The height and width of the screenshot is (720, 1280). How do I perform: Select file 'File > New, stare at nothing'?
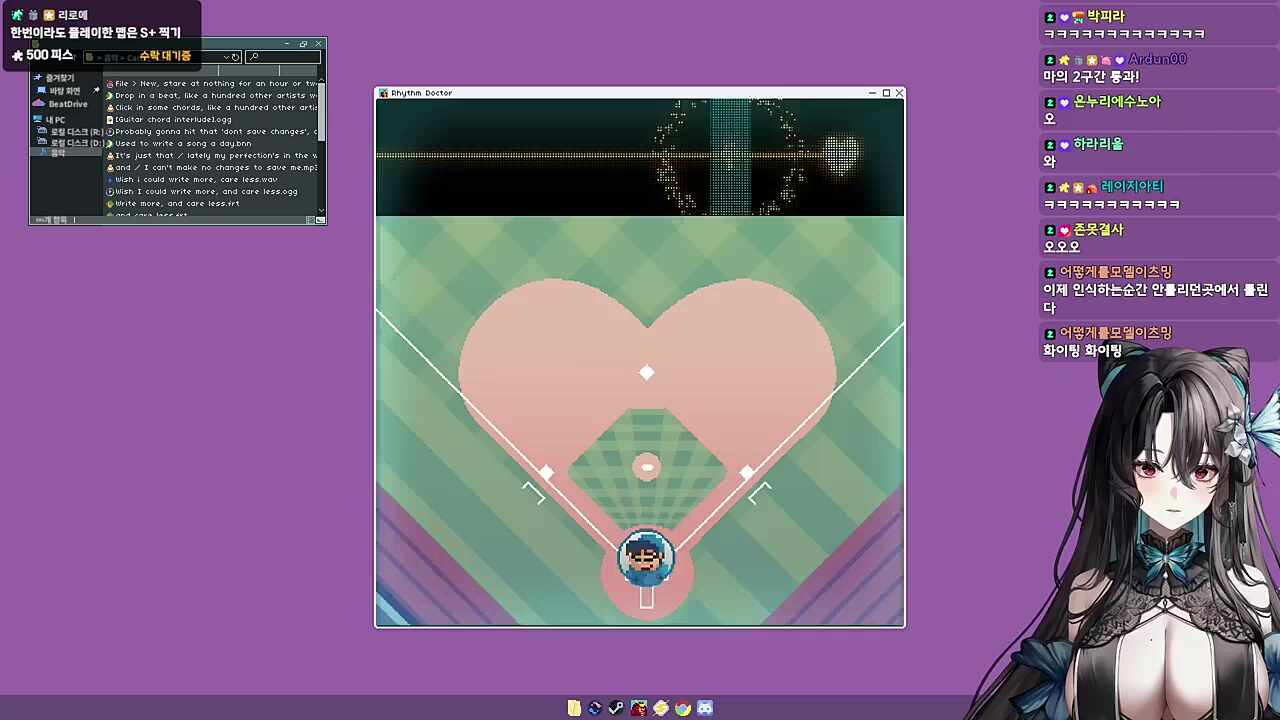pyautogui.click(x=212, y=84)
